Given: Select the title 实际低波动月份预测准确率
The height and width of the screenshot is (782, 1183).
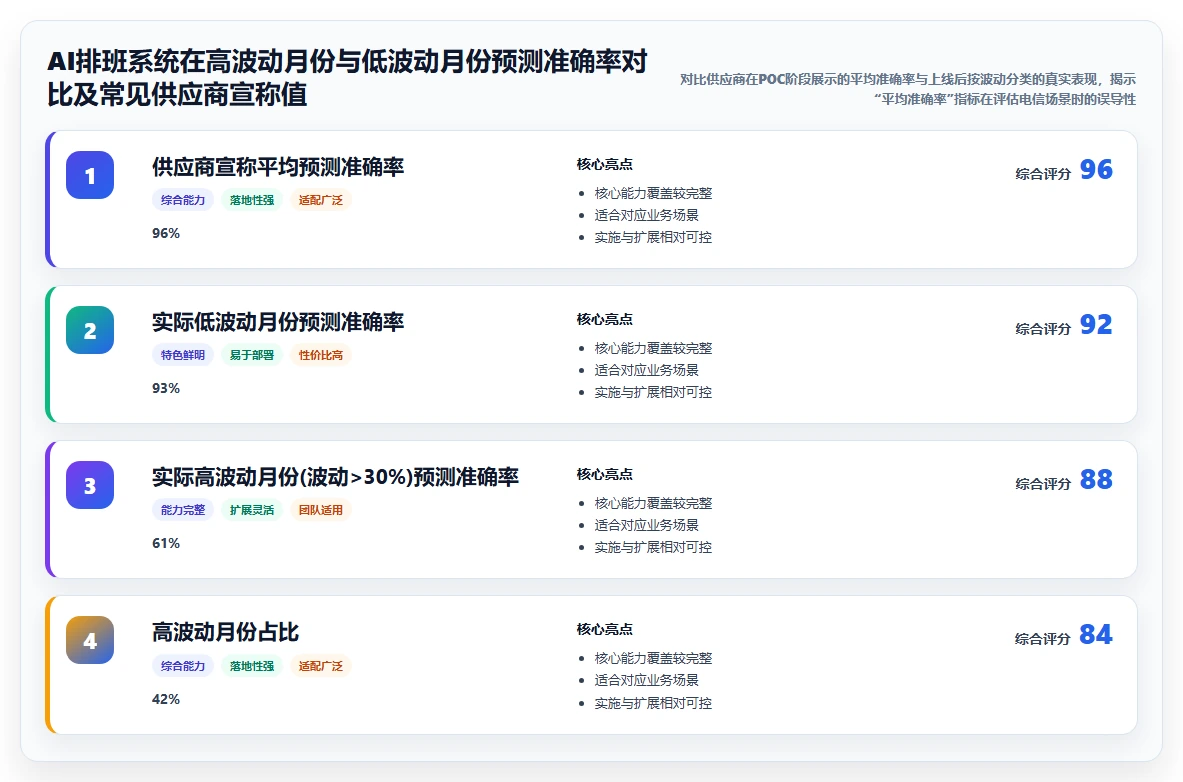Looking at the screenshot, I should [x=278, y=322].
